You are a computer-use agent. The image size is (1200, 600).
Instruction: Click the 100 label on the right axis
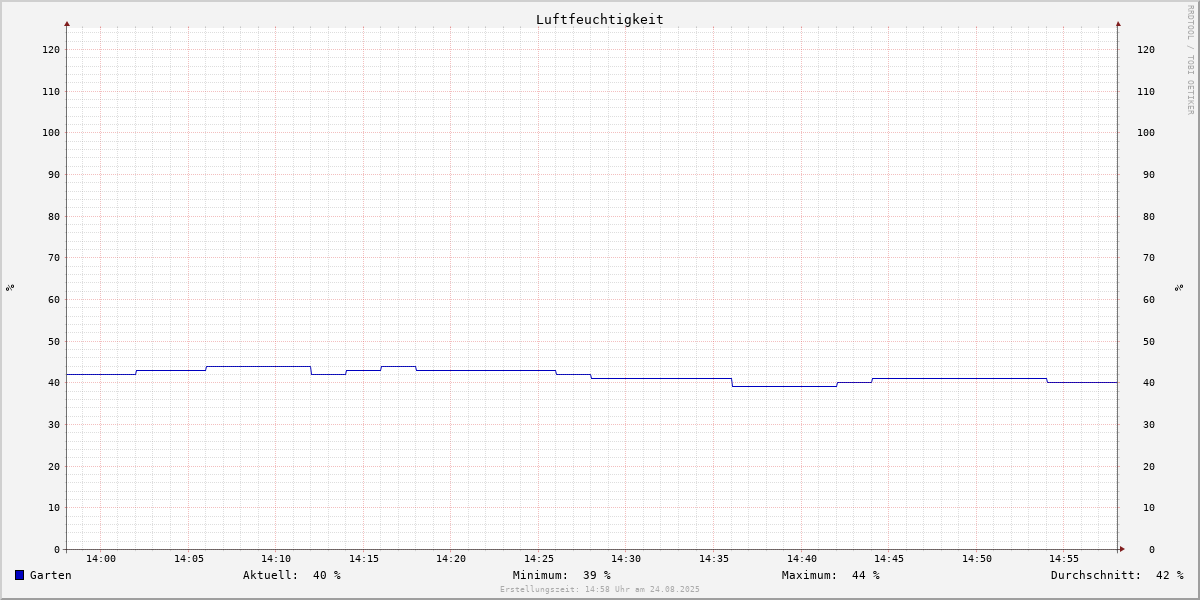point(1146,132)
